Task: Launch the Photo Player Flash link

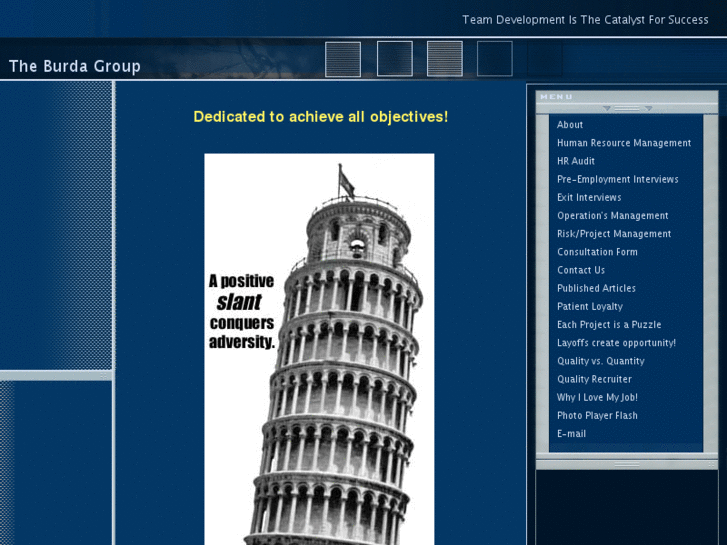Action: click(597, 416)
